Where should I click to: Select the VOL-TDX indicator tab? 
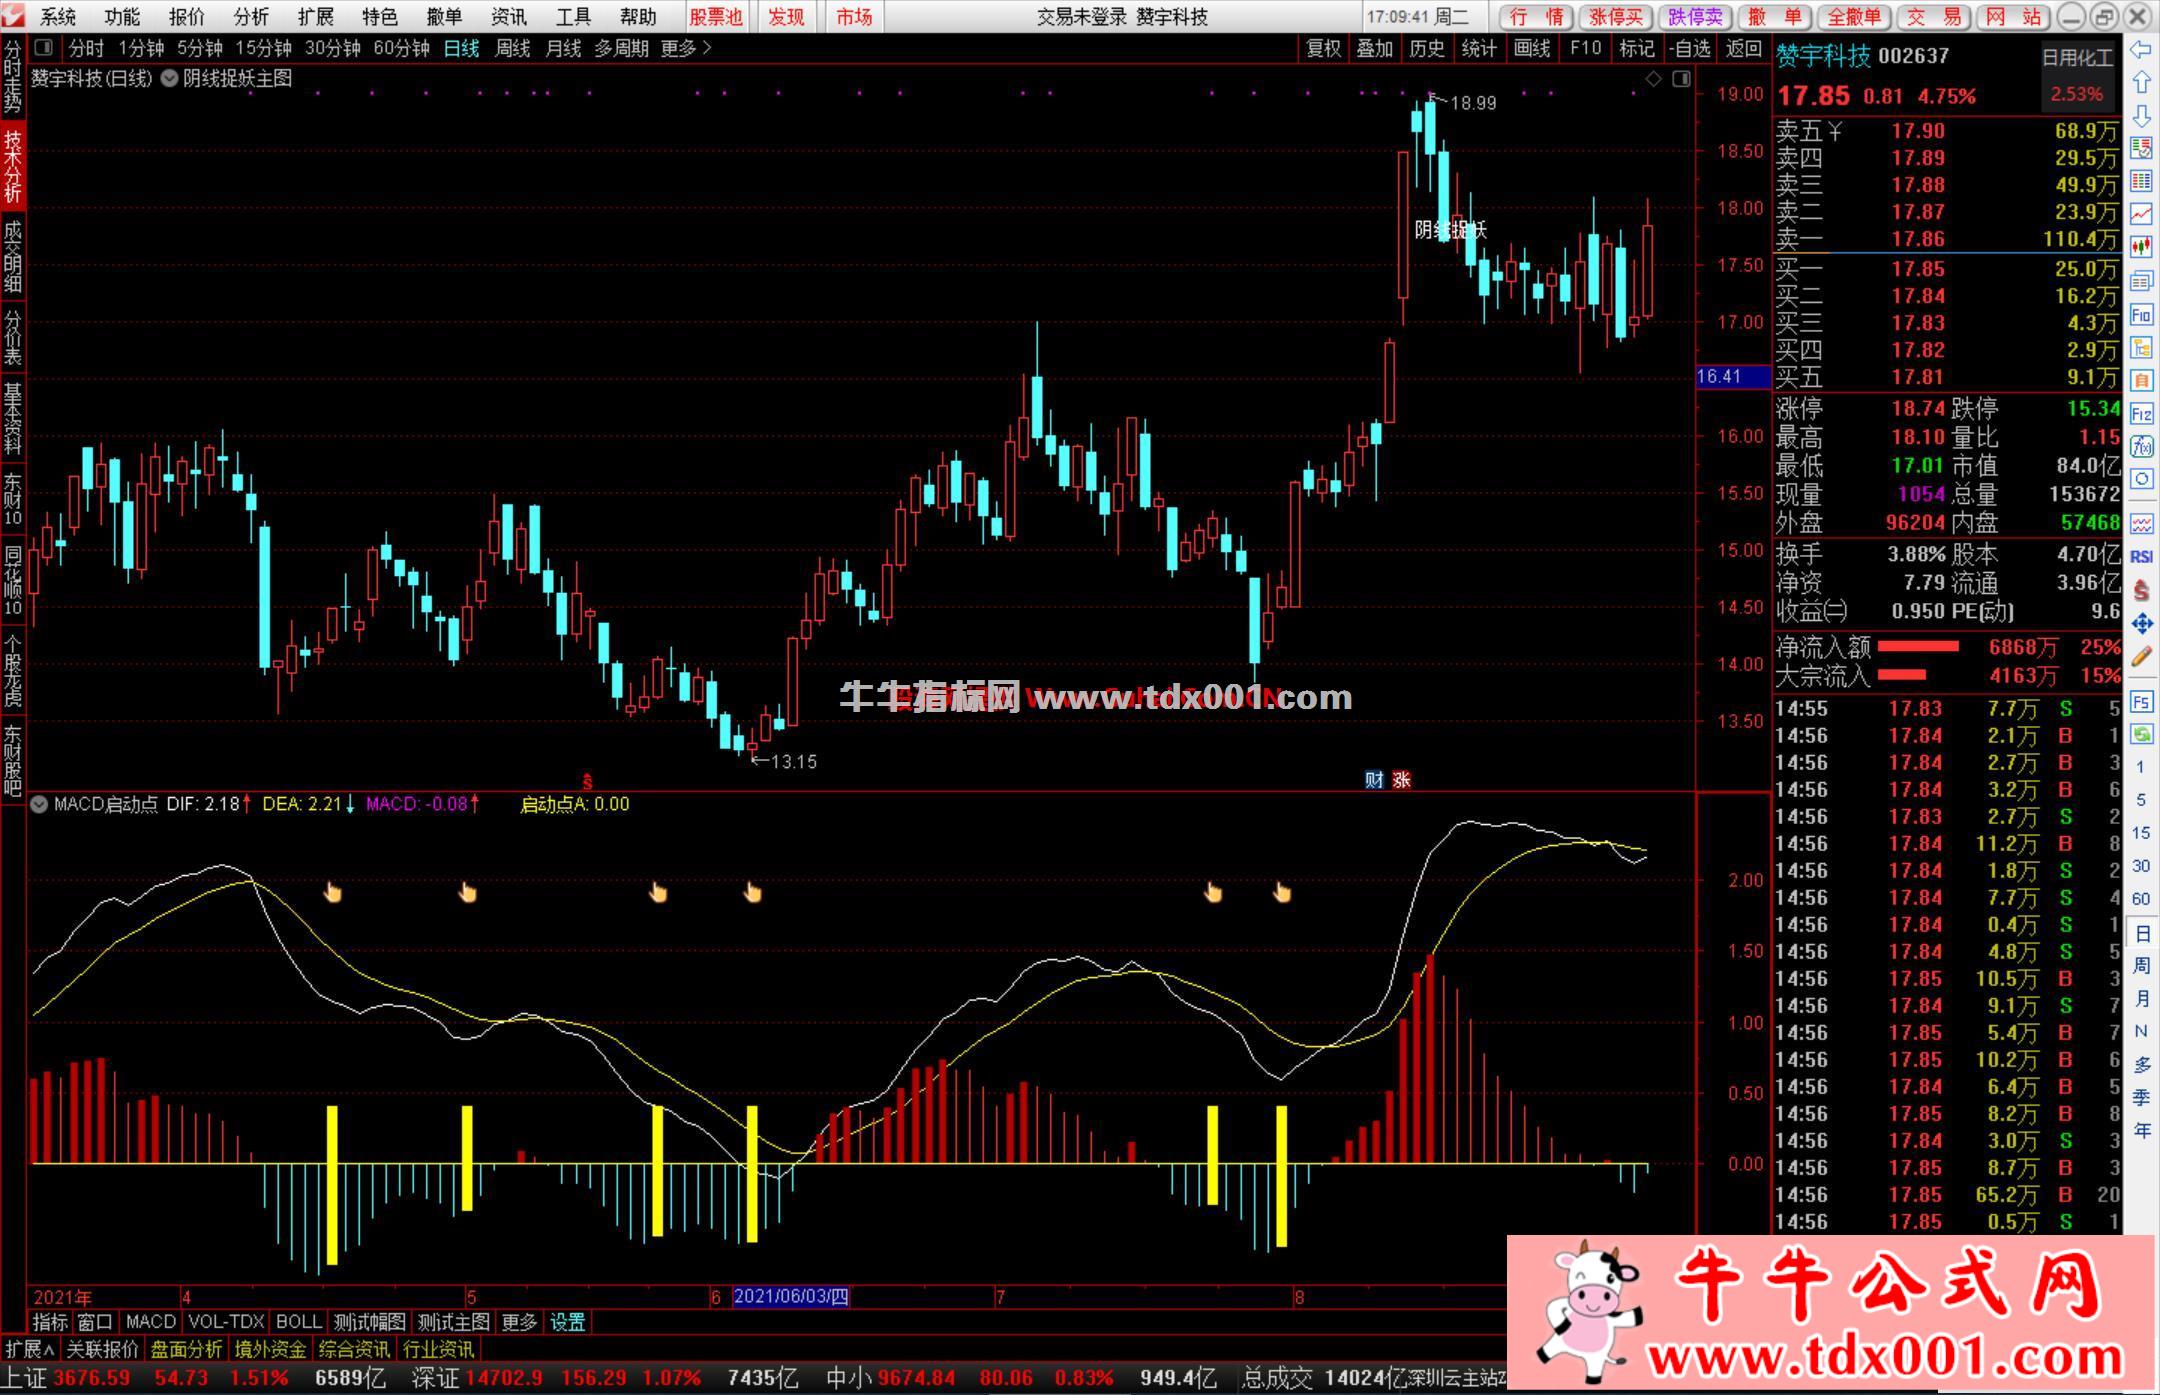click(226, 1322)
